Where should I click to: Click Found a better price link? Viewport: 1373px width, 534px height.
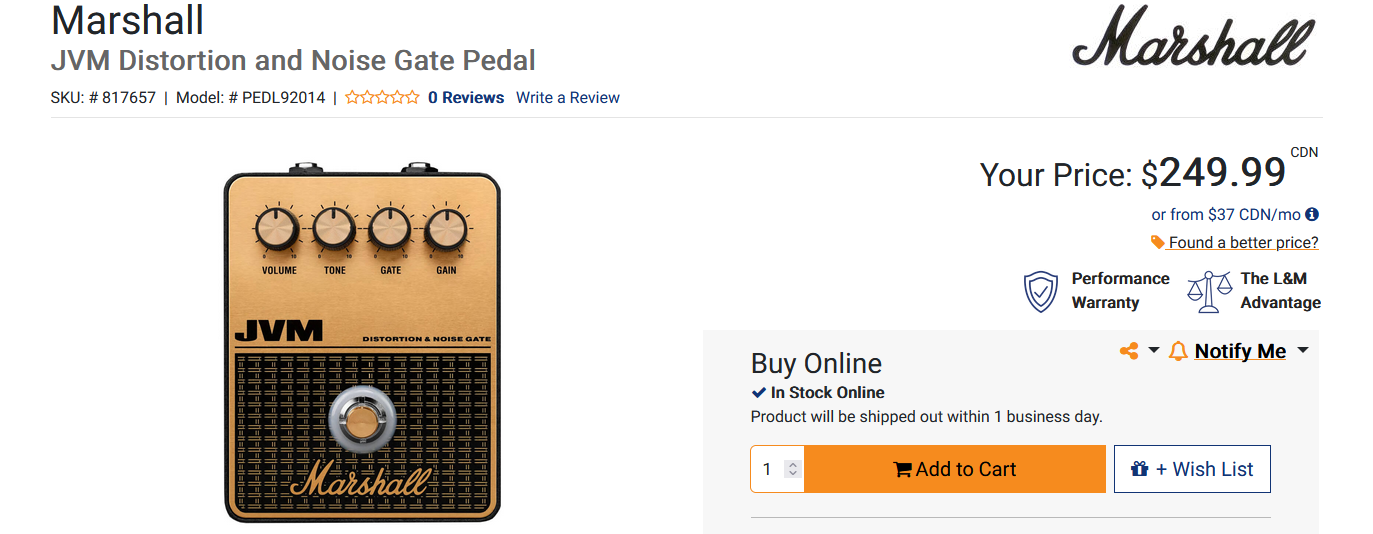click(x=1243, y=242)
